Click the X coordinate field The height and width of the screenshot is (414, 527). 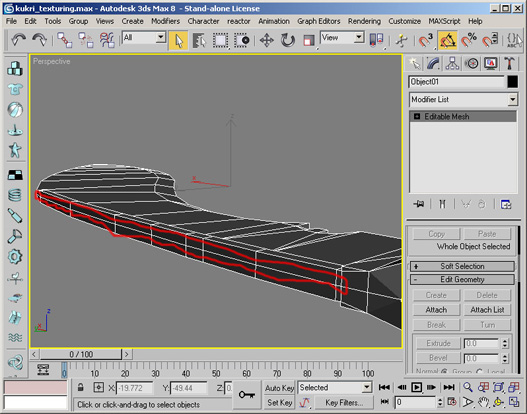click(134, 388)
